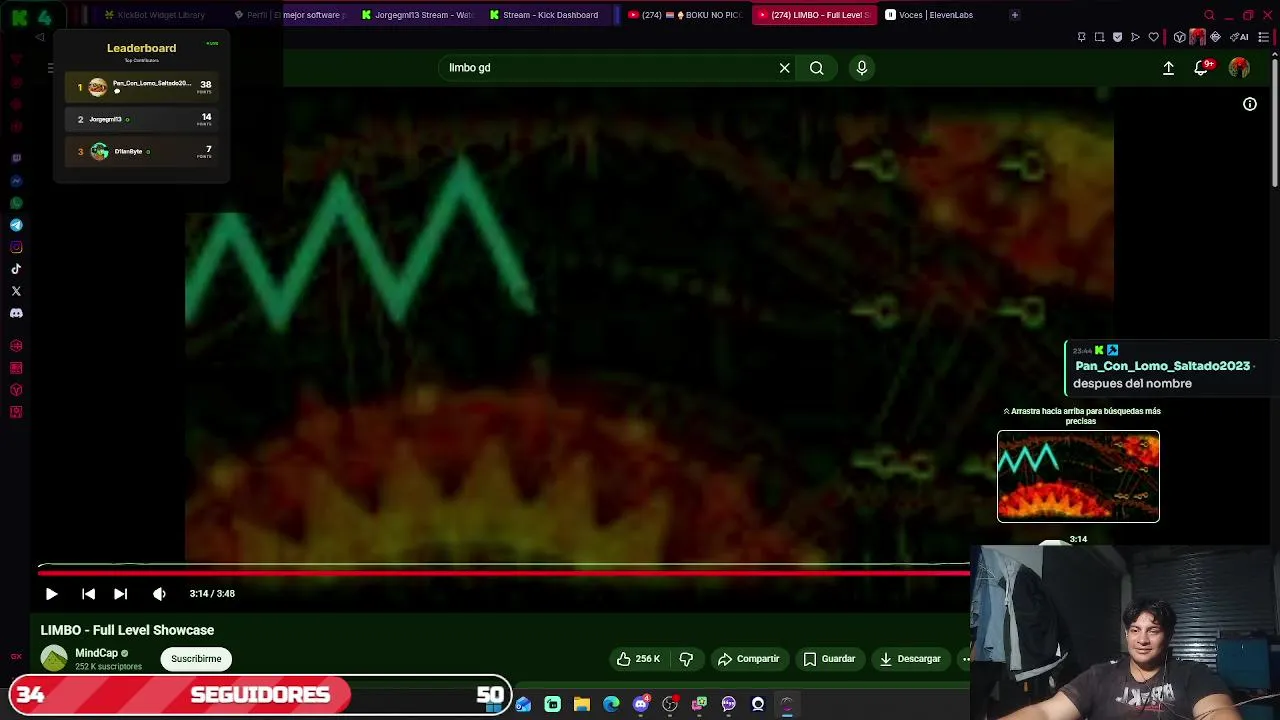Switch to the Perfil mejor software tab

click(290, 15)
